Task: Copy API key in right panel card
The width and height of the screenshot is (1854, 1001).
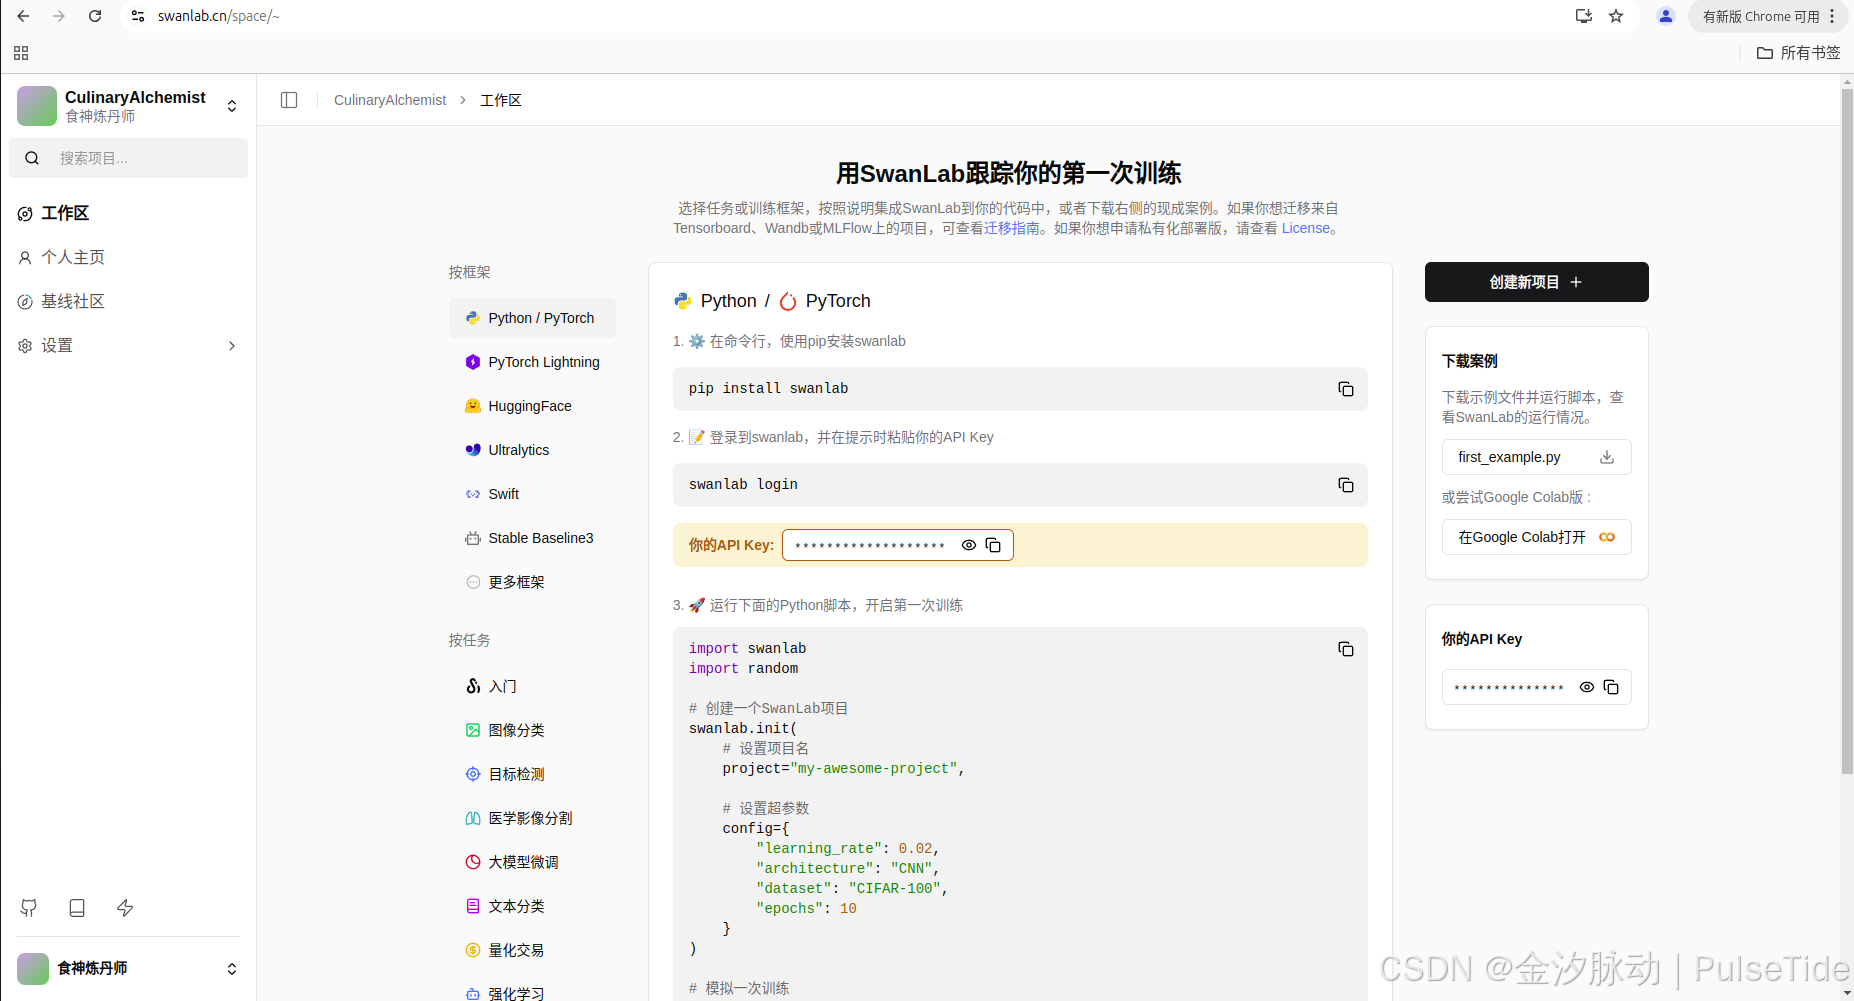Action: [x=1611, y=687]
